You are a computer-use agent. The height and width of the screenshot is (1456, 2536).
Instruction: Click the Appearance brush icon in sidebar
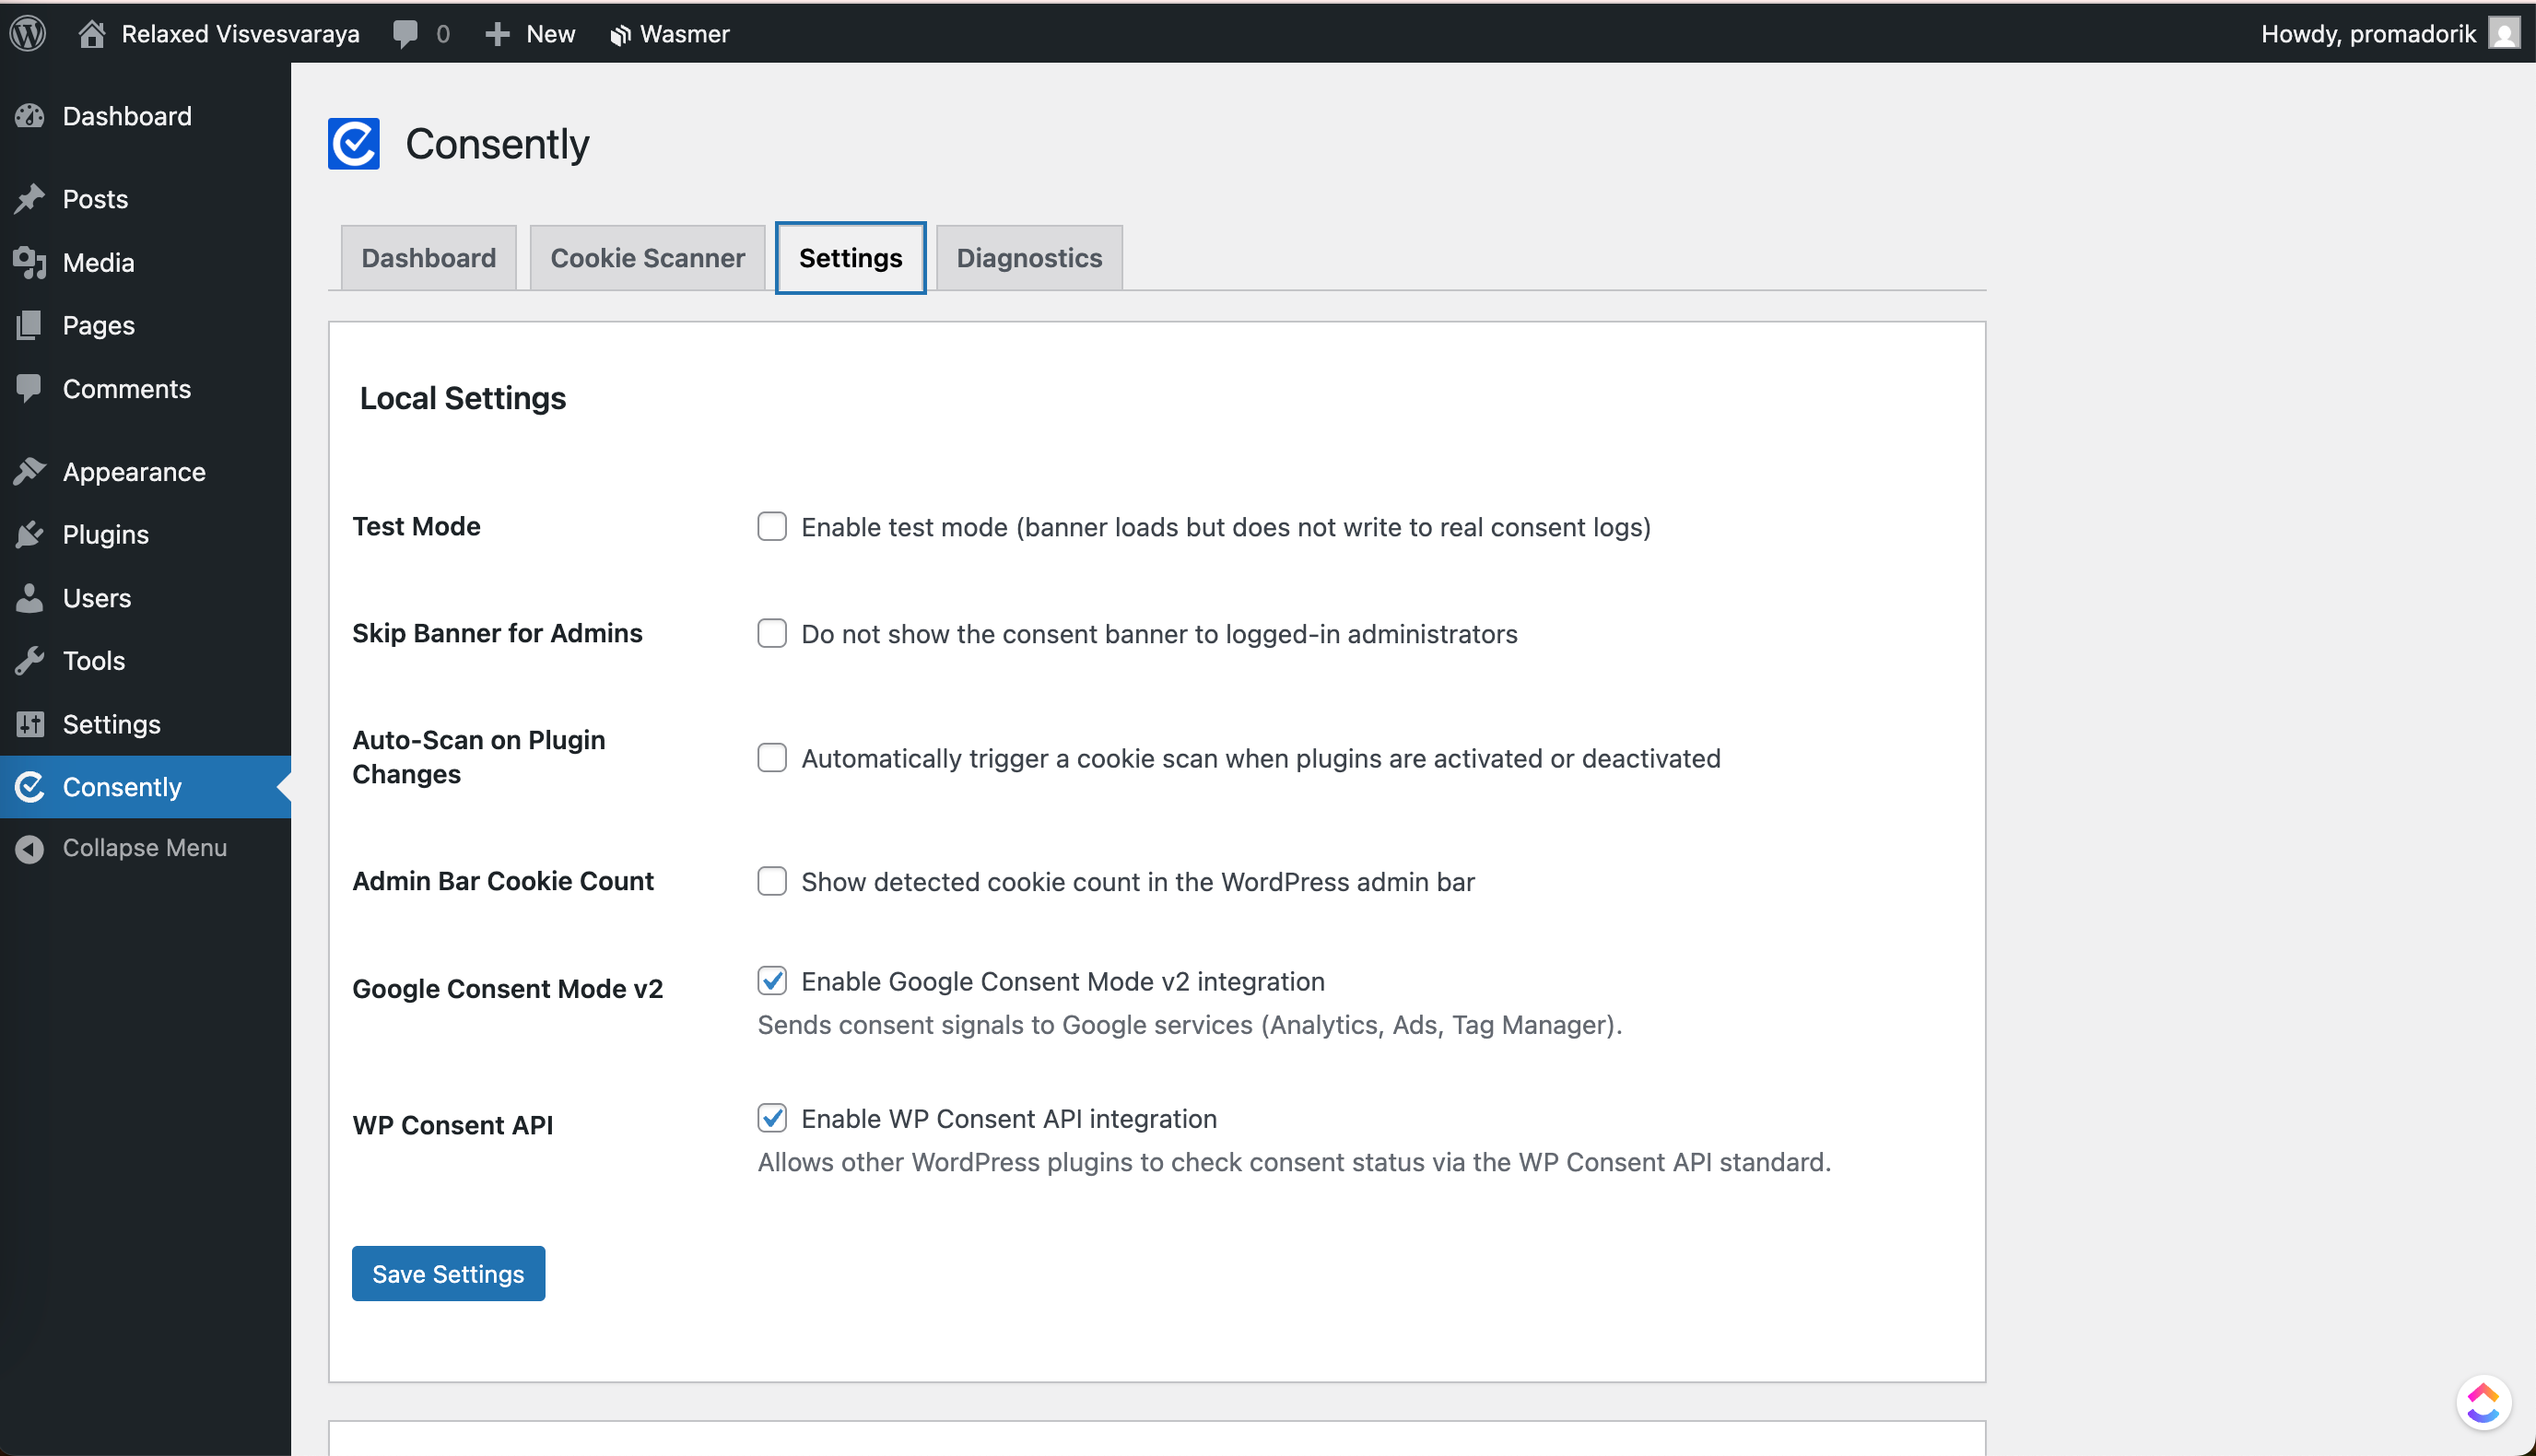(x=30, y=472)
